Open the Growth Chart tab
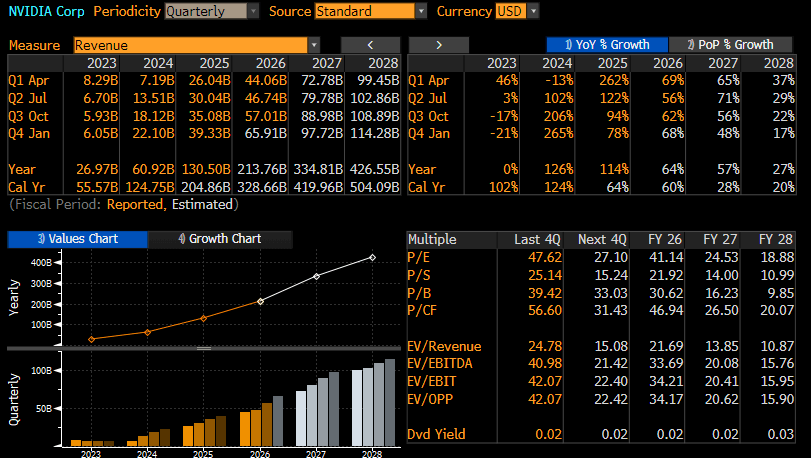The height and width of the screenshot is (458, 811). pyautogui.click(x=219, y=239)
